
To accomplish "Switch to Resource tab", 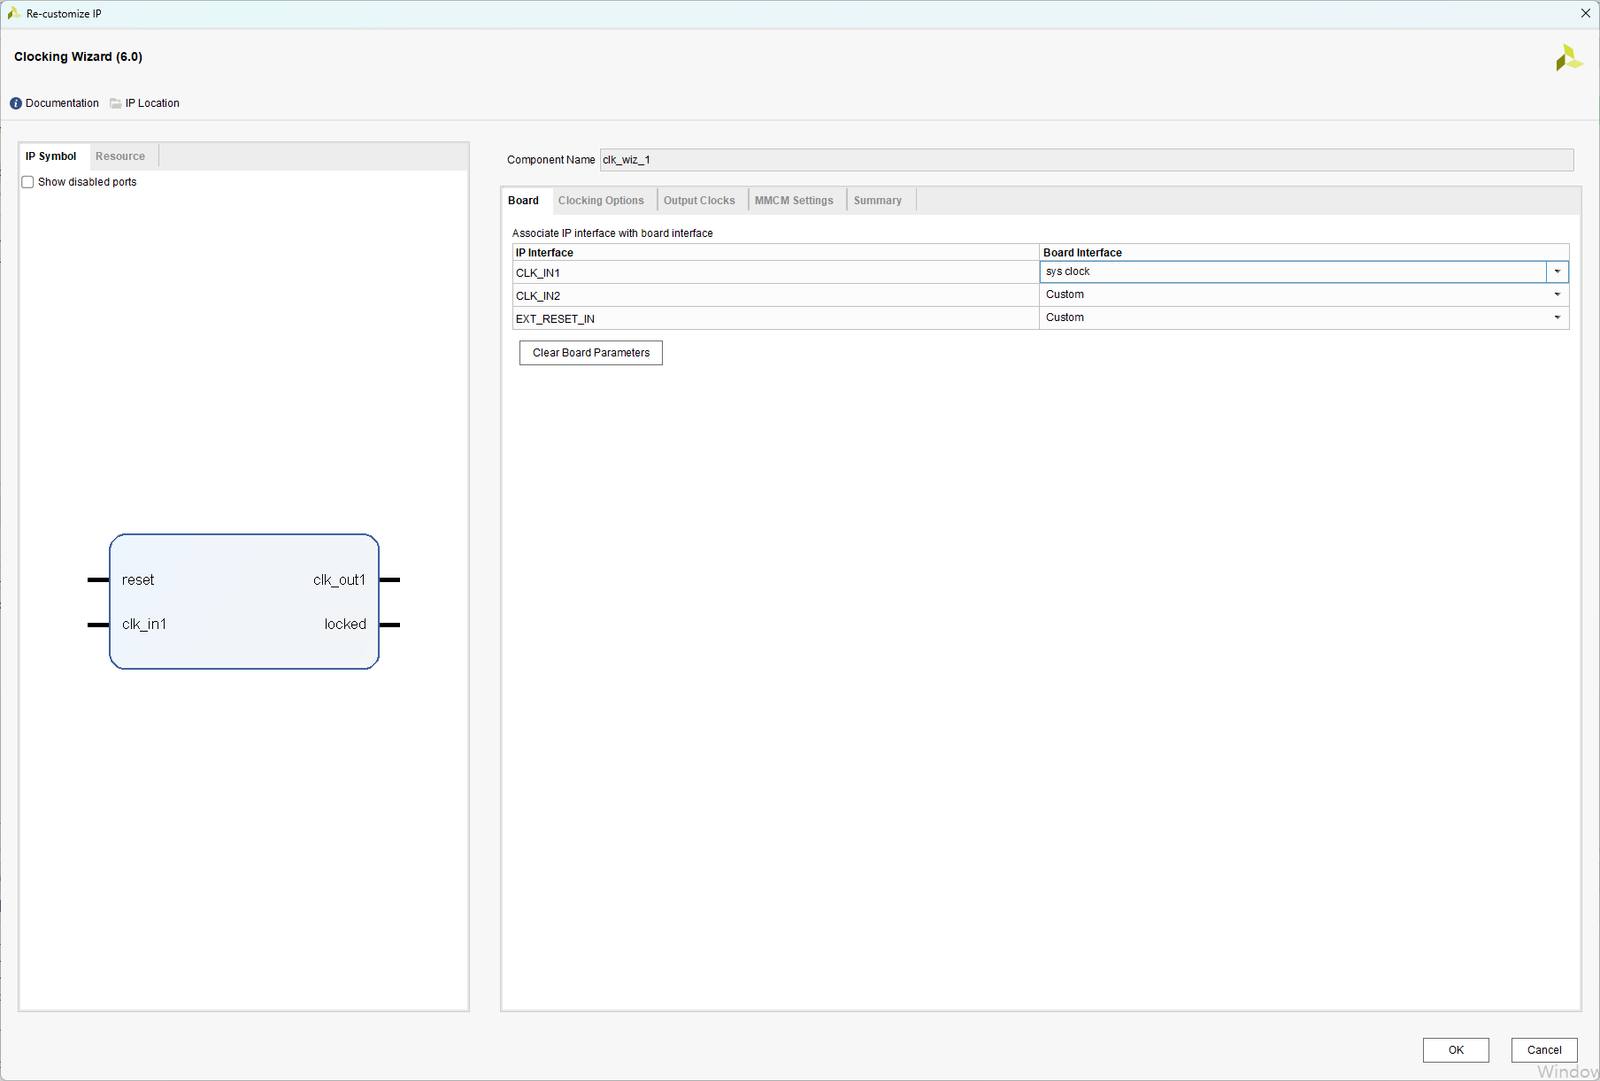I will click(120, 156).
